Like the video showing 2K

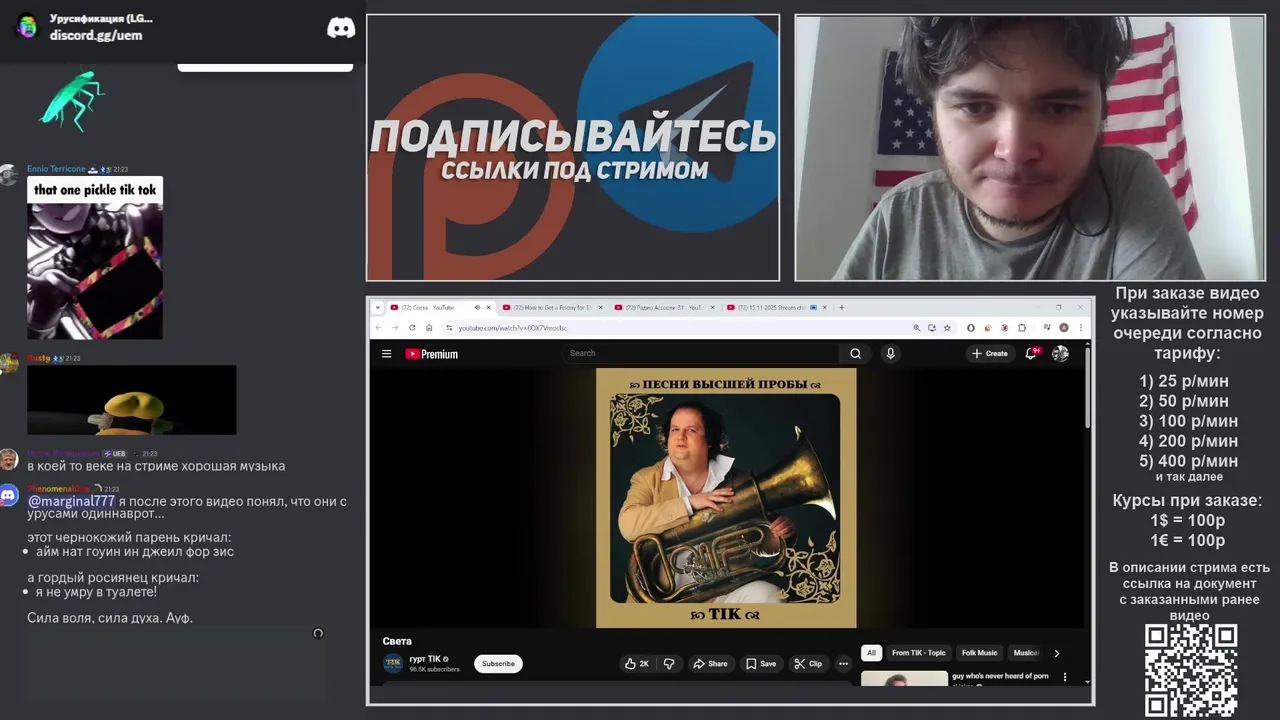[636, 663]
